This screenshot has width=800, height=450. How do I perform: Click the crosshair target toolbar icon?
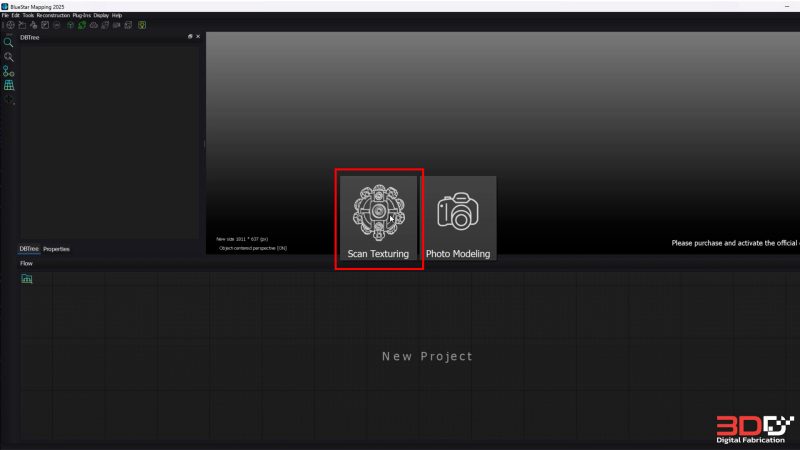coord(10,25)
